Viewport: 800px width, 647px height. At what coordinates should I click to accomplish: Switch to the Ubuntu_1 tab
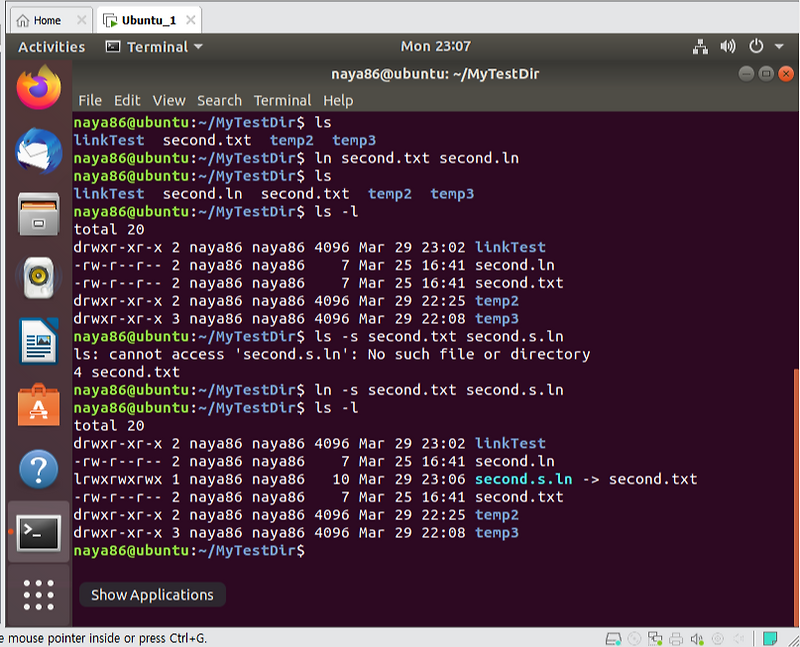pos(146,18)
